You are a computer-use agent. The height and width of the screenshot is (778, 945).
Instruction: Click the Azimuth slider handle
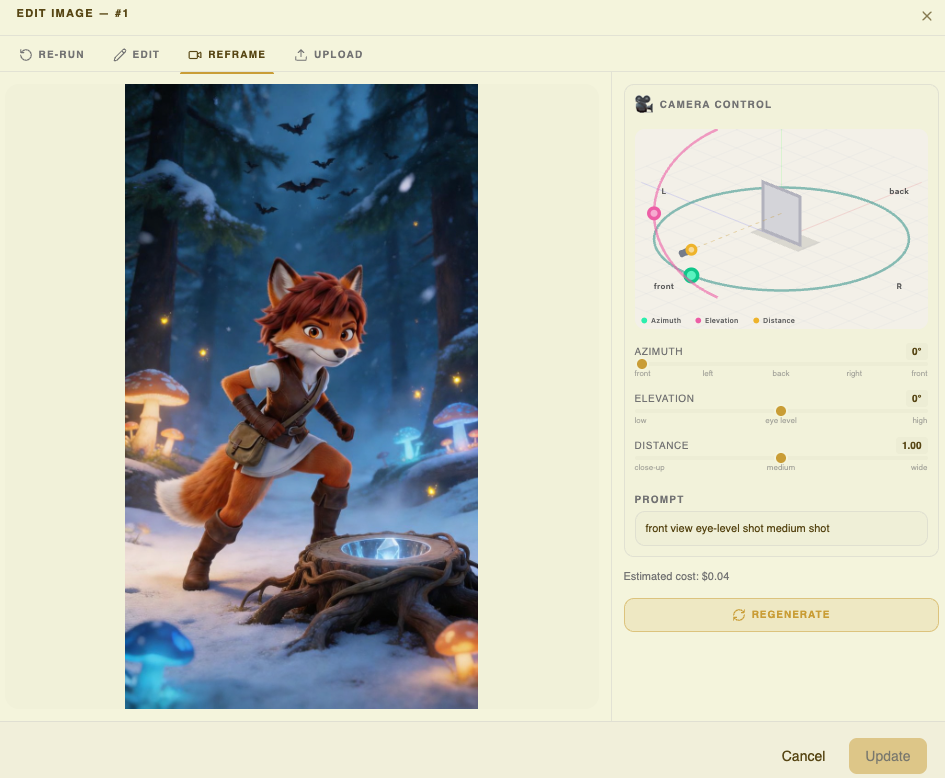coord(642,364)
